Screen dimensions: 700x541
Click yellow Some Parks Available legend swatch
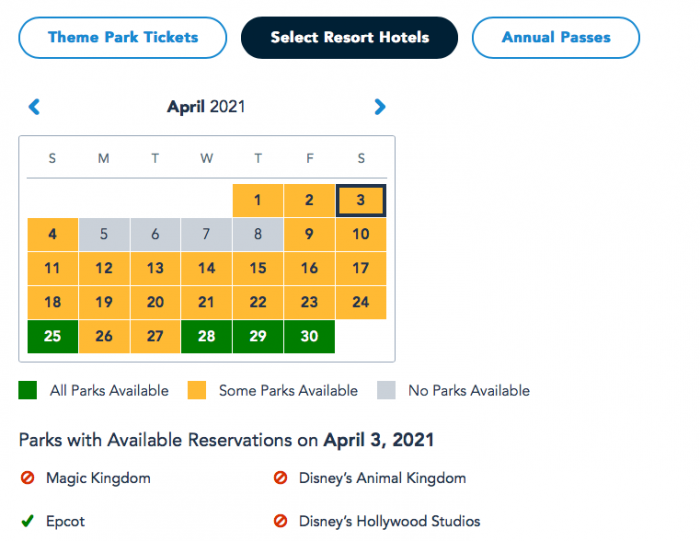point(197,391)
